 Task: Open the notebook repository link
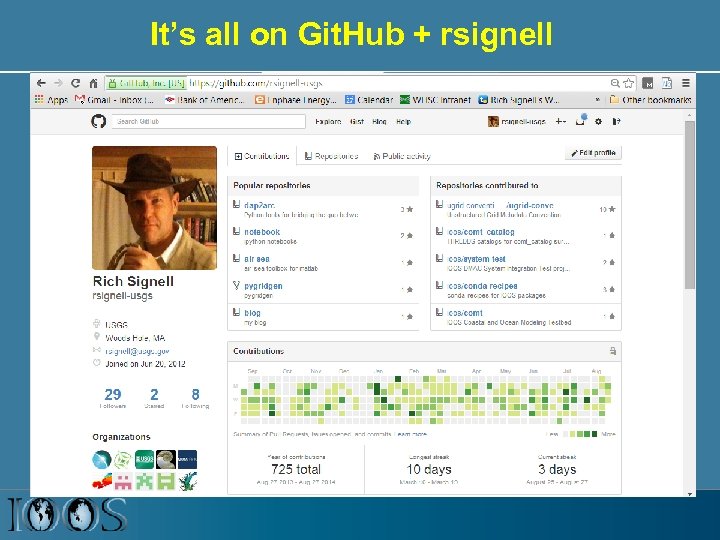click(262, 232)
